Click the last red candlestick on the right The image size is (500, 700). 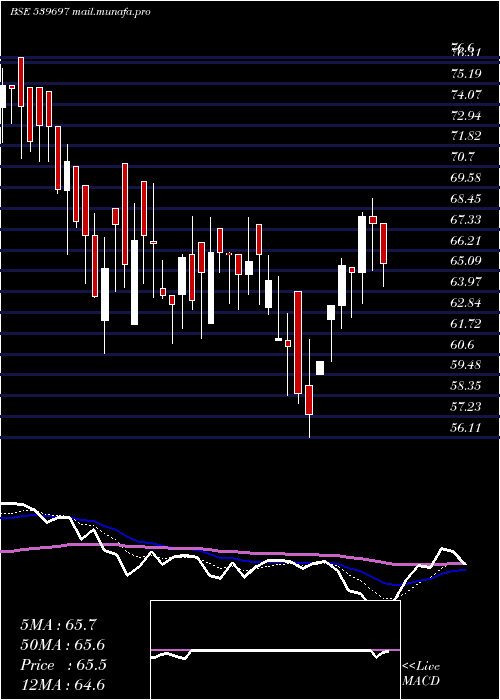click(x=383, y=243)
